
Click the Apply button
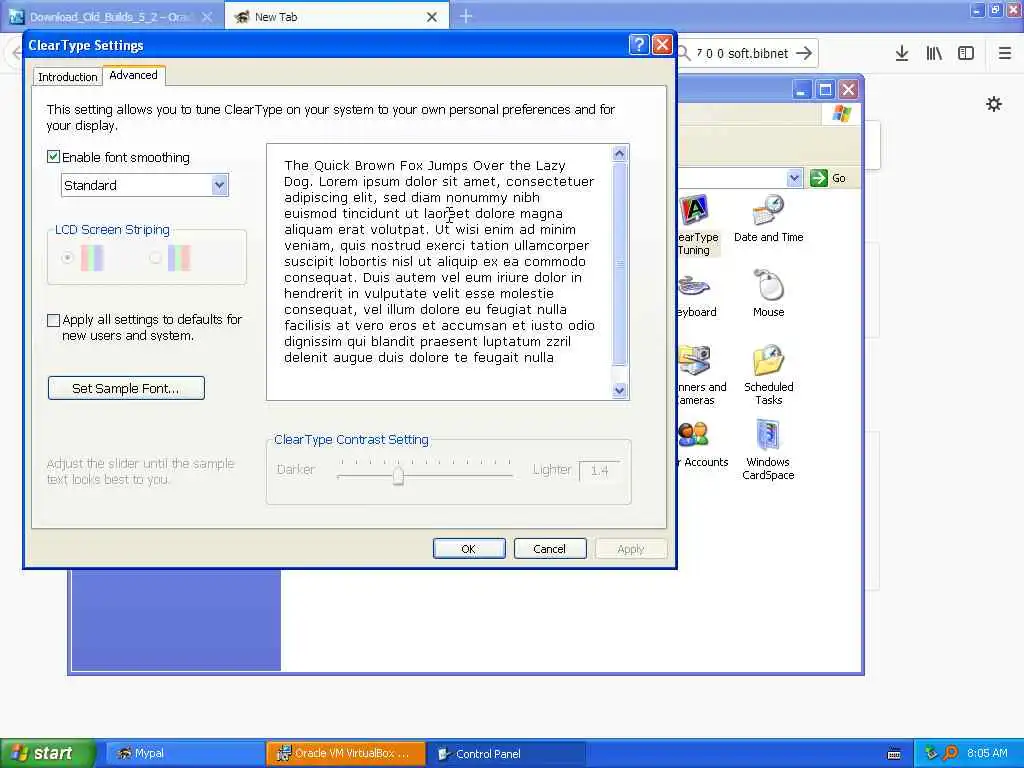631,549
